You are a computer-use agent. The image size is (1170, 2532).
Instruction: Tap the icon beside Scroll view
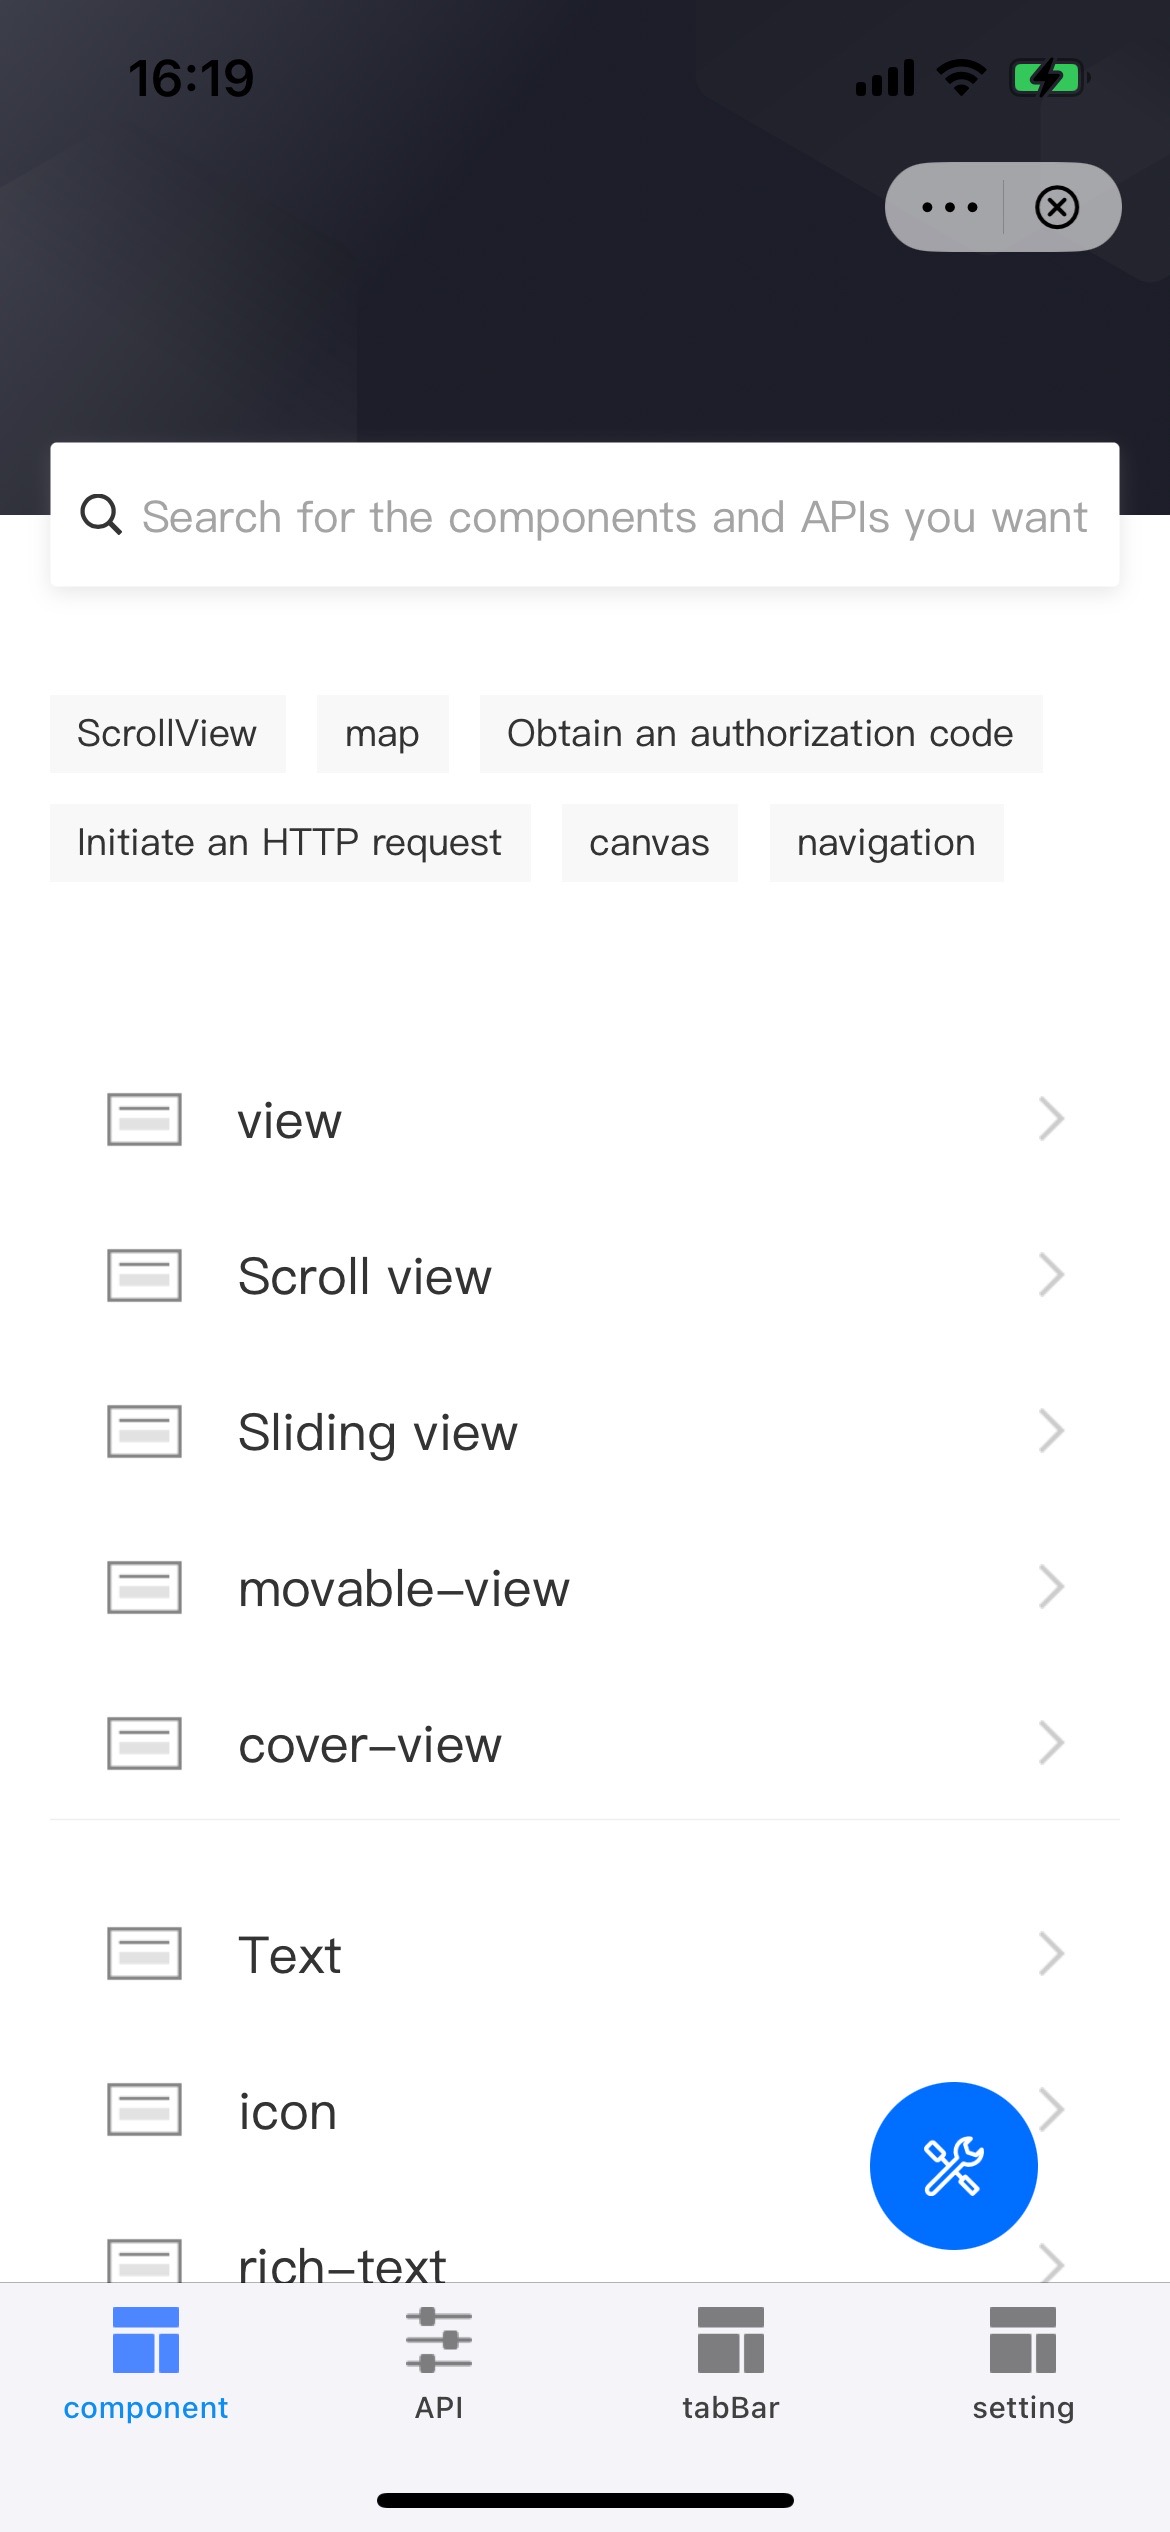pos(144,1275)
